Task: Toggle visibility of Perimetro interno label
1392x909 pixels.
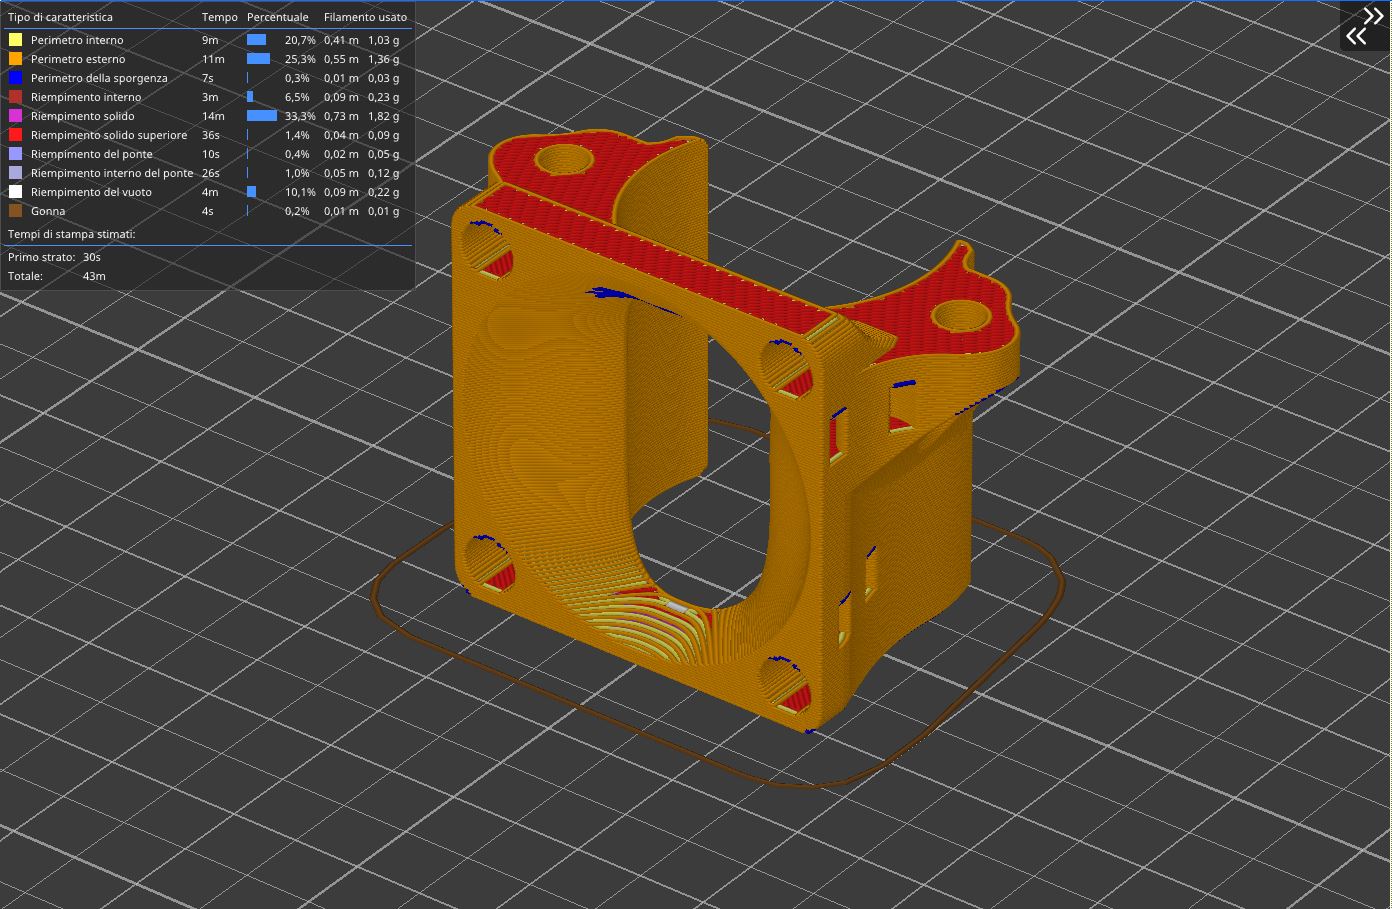Action: [77, 40]
